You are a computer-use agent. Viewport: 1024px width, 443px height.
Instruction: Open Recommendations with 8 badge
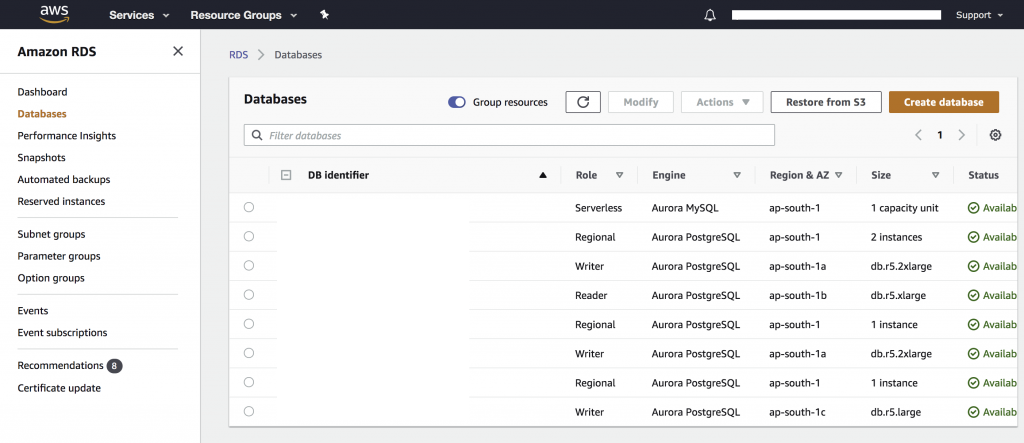pyautogui.click(x=70, y=366)
